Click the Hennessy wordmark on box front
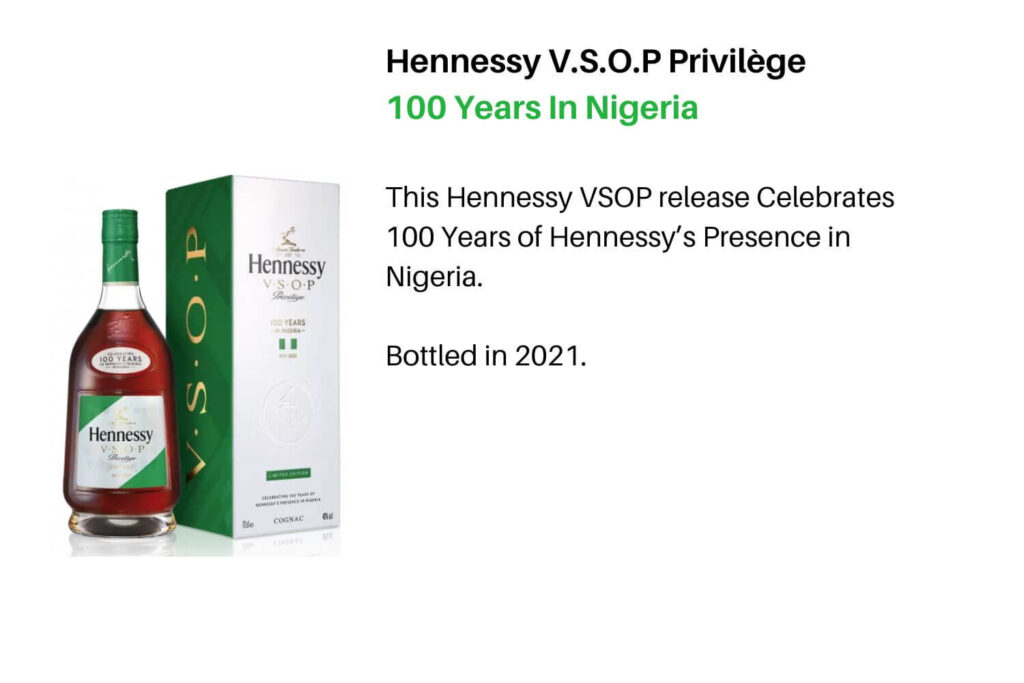Screen dimensions: 1024x683 coord(286,264)
